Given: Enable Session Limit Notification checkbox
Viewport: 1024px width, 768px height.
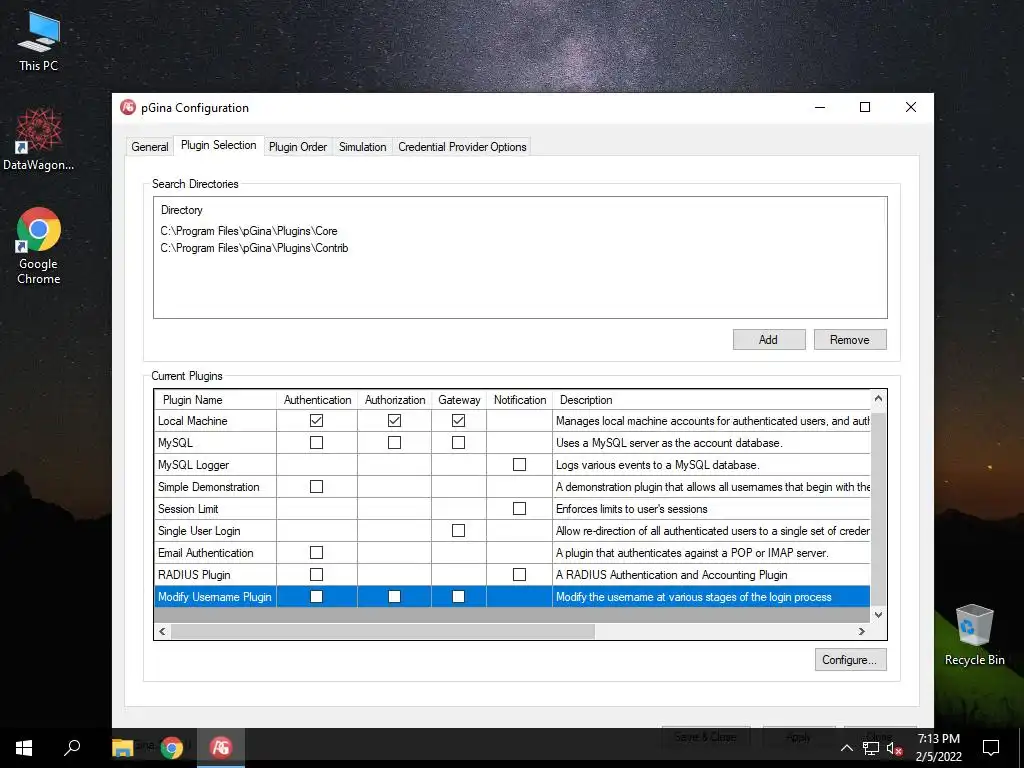Looking at the screenshot, I should point(519,508).
